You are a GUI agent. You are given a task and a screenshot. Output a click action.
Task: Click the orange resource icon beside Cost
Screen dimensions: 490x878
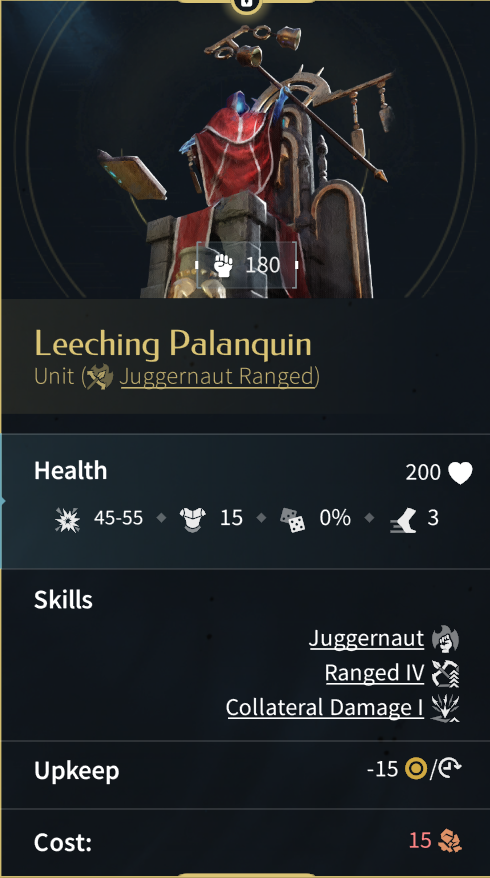coord(450,841)
